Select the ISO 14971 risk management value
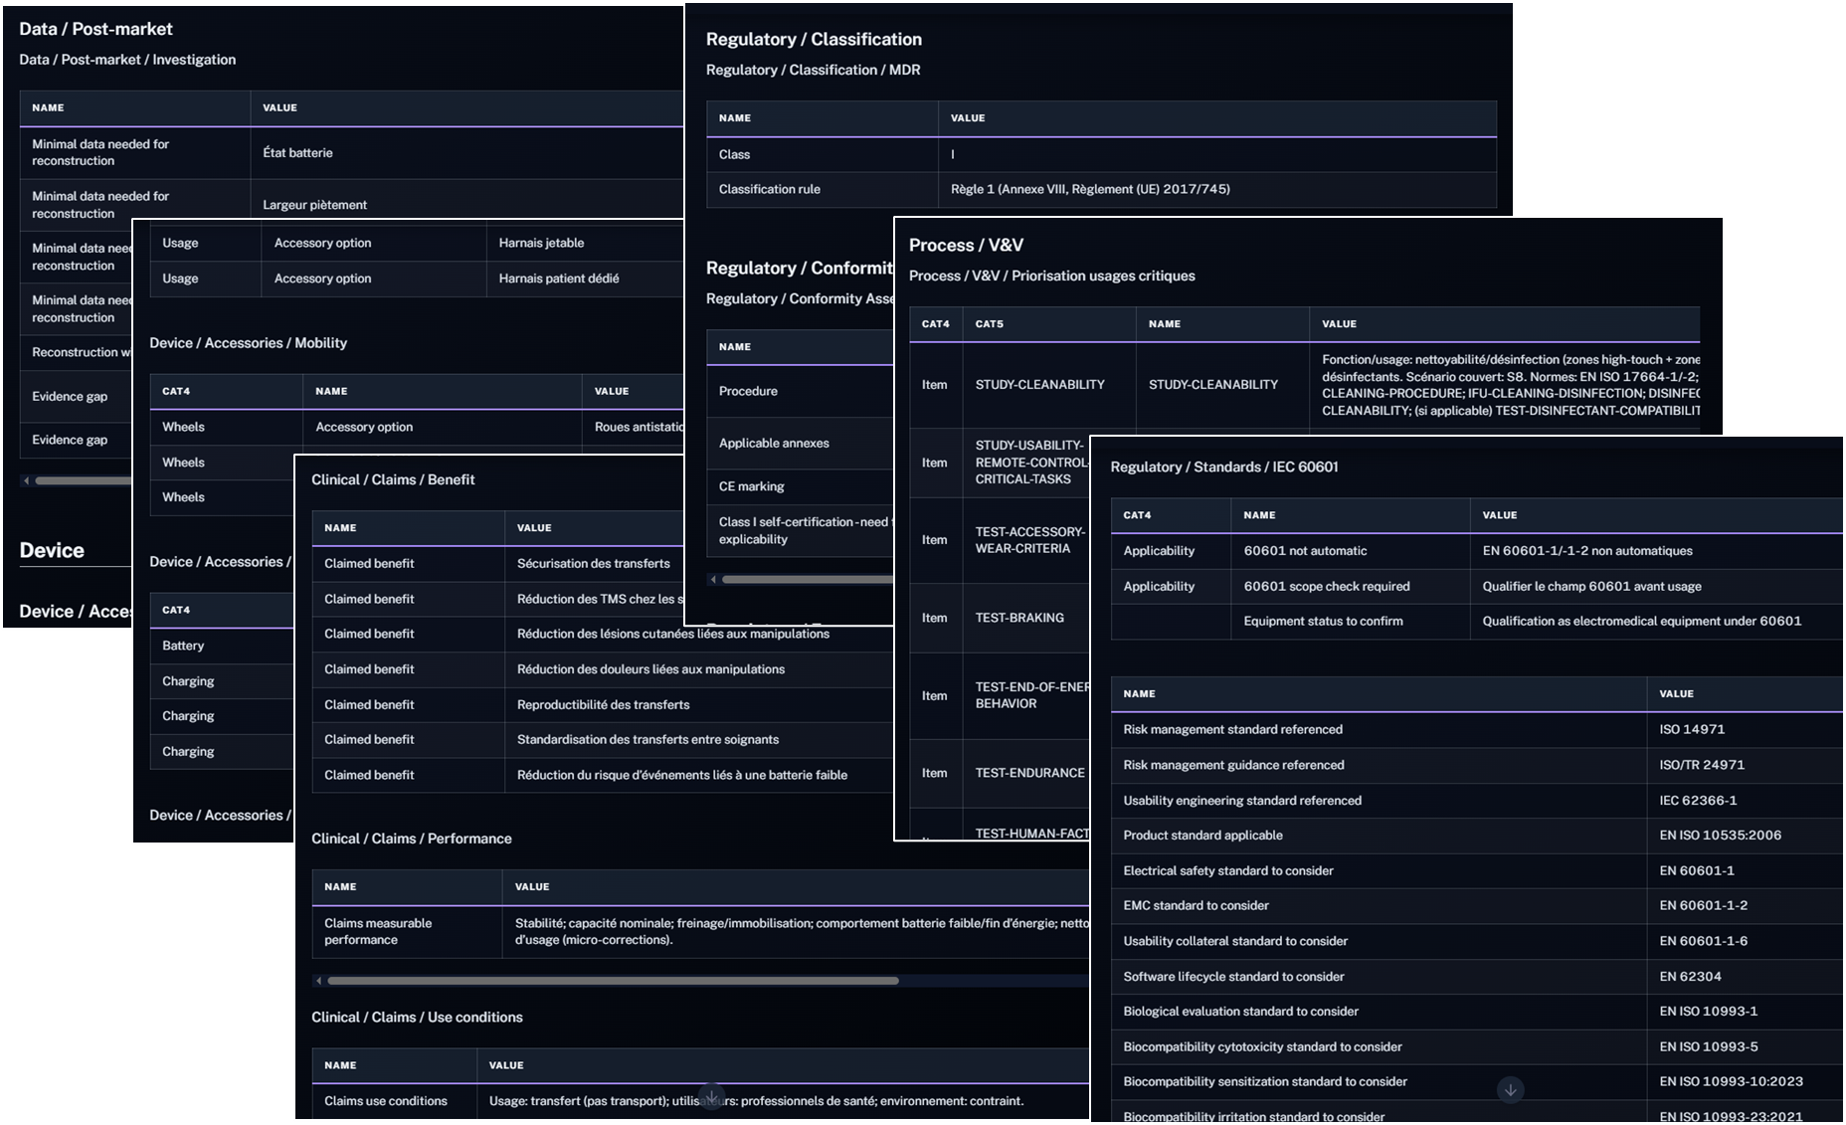This screenshot has width=1846, height=1125. 1692,729
